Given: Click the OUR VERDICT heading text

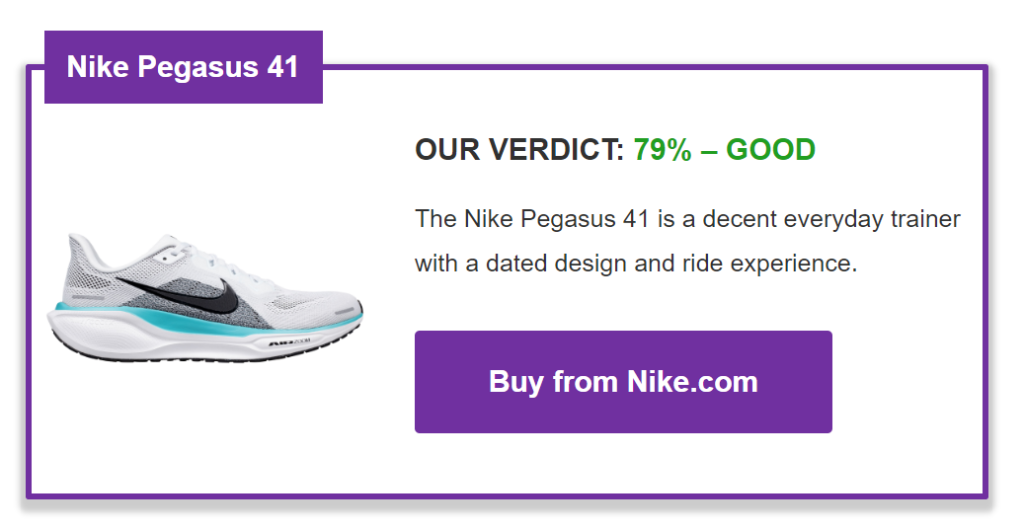Looking at the screenshot, I should click(519, 150).
